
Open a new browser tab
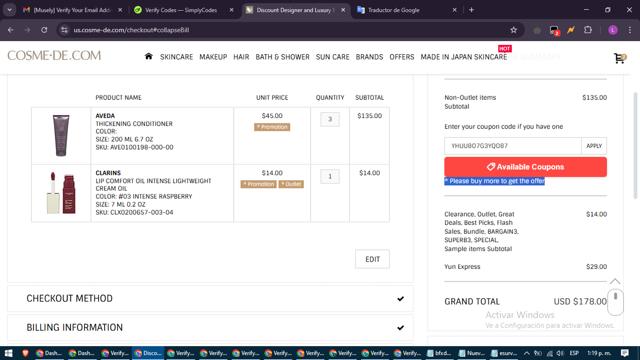pos(471,10)
